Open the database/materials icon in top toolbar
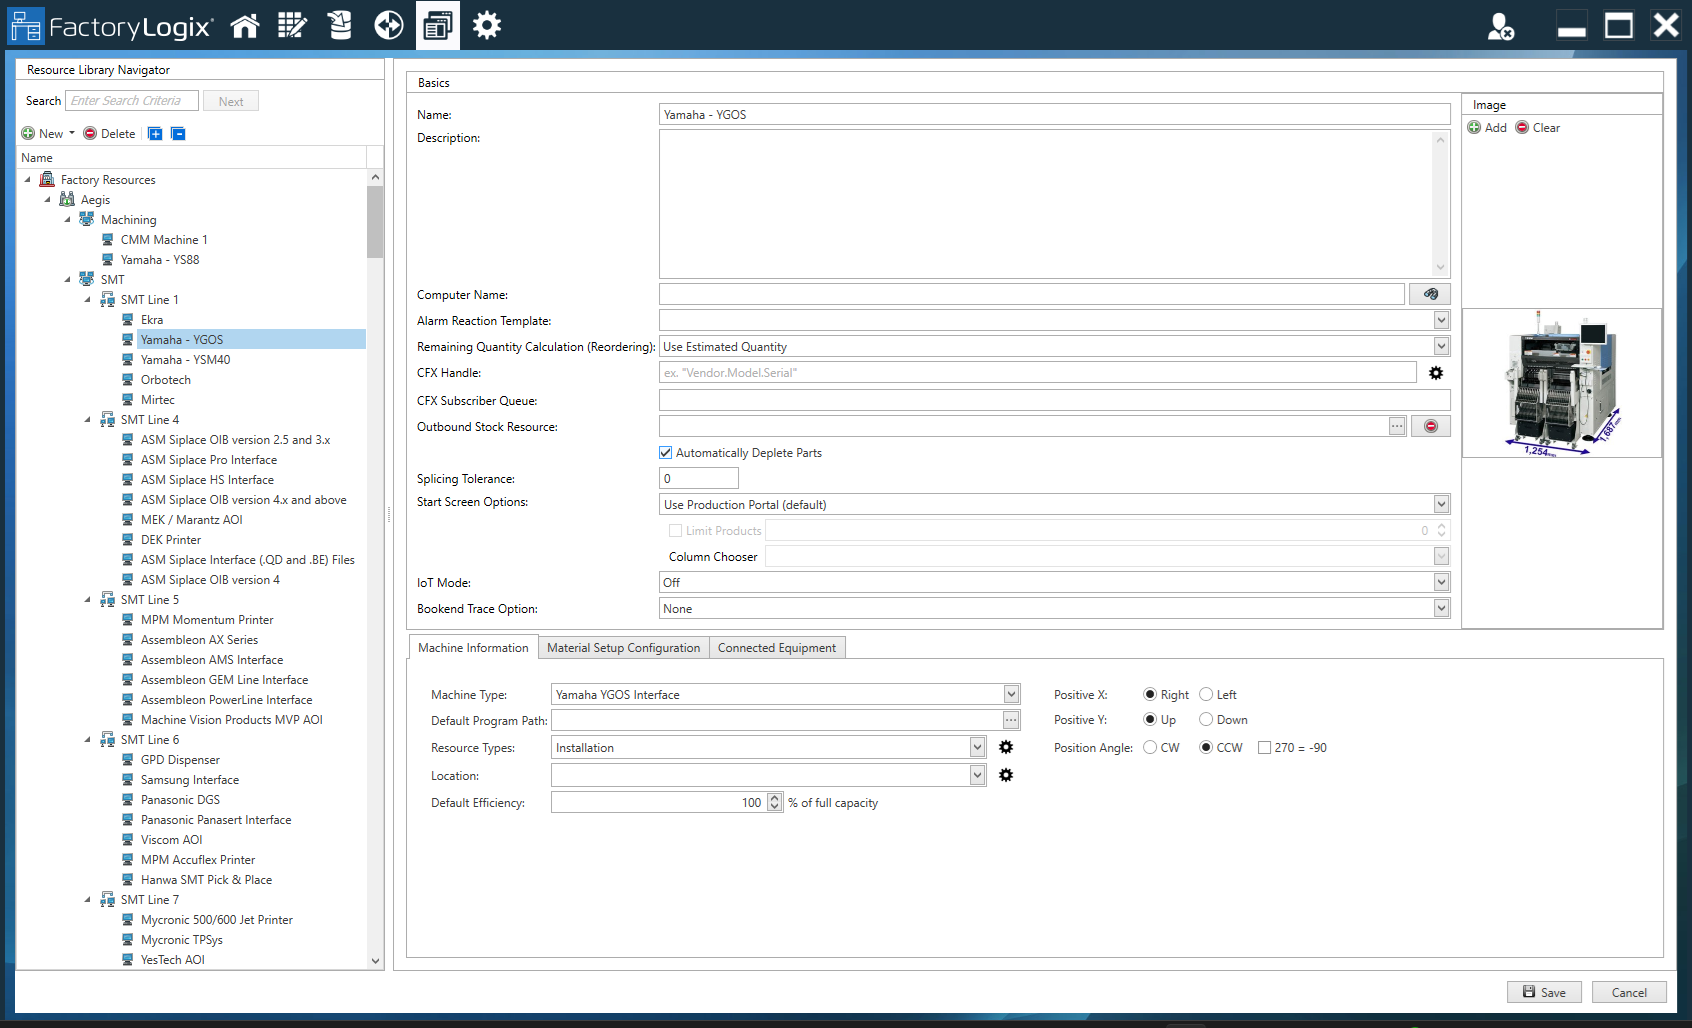This screenshot has height=1028, width=1692. 340,25
